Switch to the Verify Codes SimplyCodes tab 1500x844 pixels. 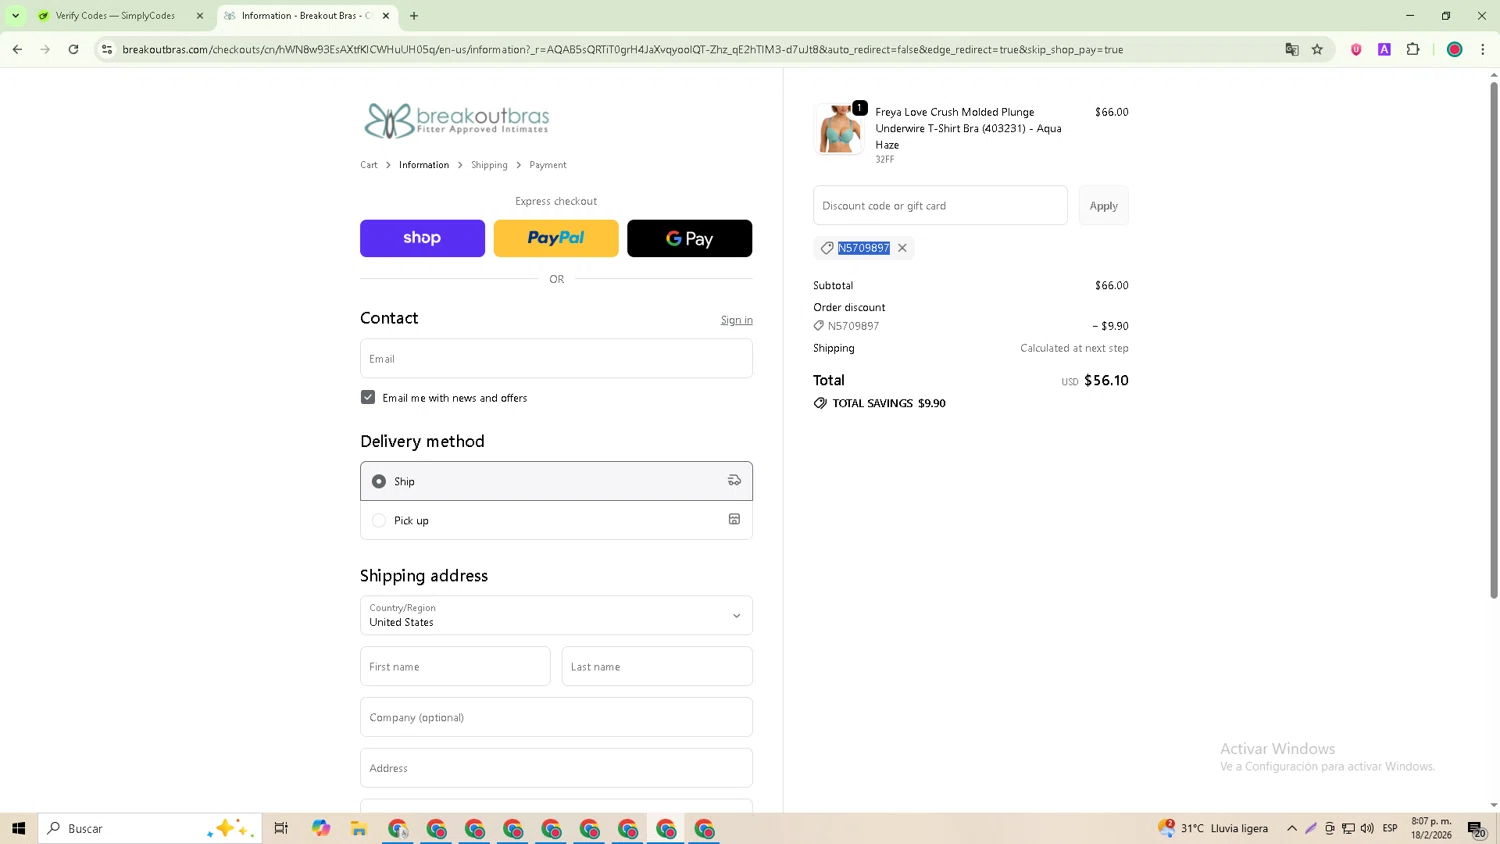point(115,16)
